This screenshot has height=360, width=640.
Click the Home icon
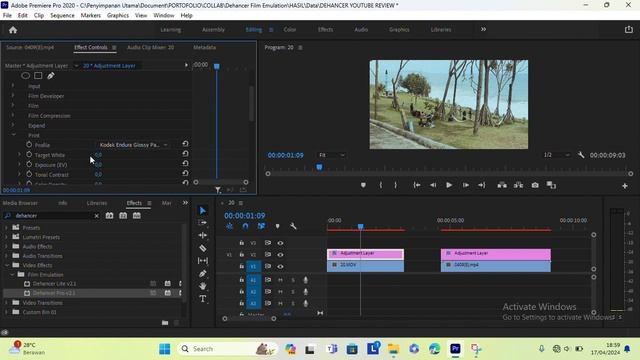(13, 30)
